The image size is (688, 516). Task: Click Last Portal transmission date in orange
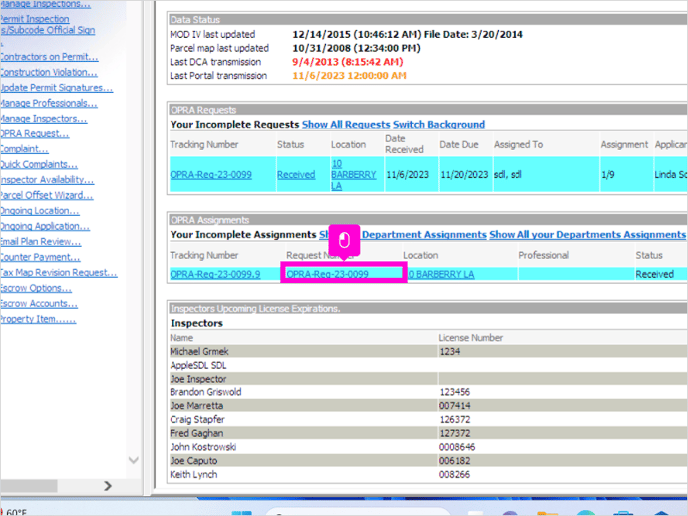349,75
